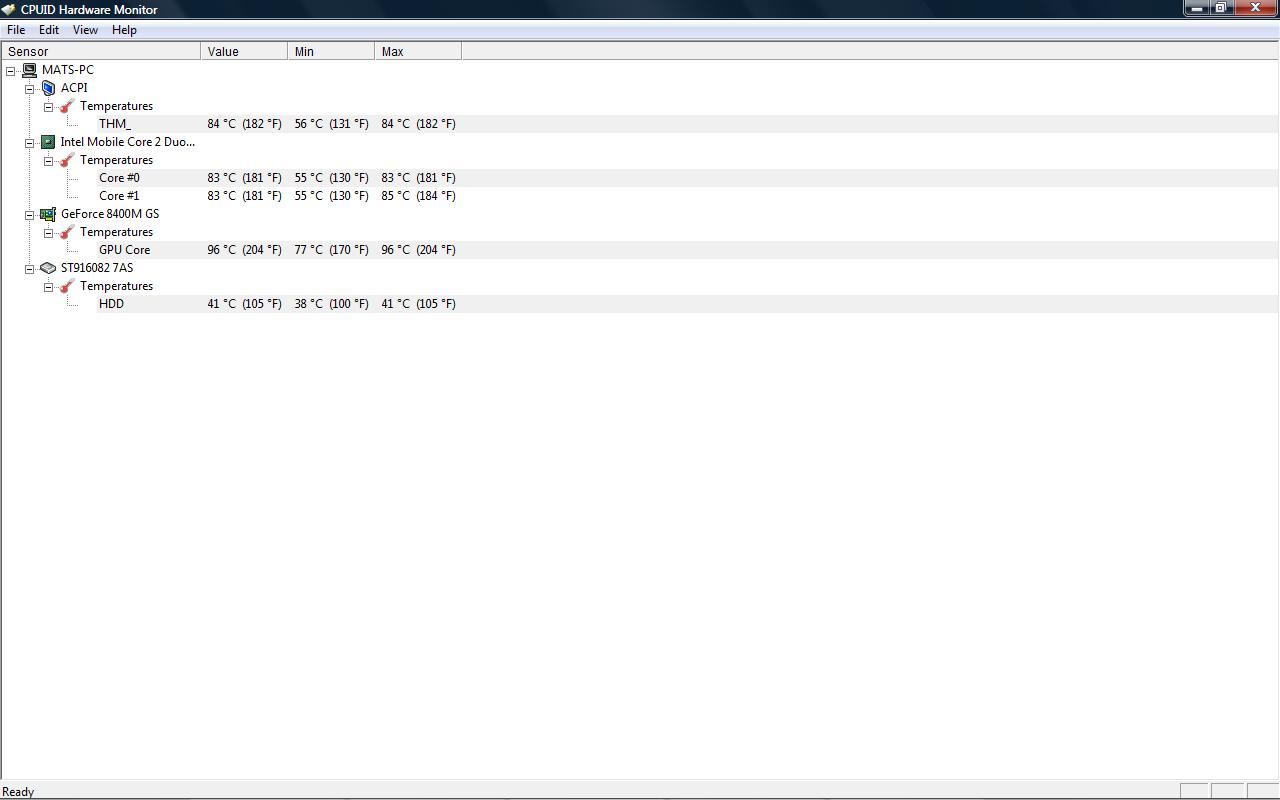Click the ST916082 7AS hard drive icon
This screenshot has width=1280, height=800.
point(48,268)
